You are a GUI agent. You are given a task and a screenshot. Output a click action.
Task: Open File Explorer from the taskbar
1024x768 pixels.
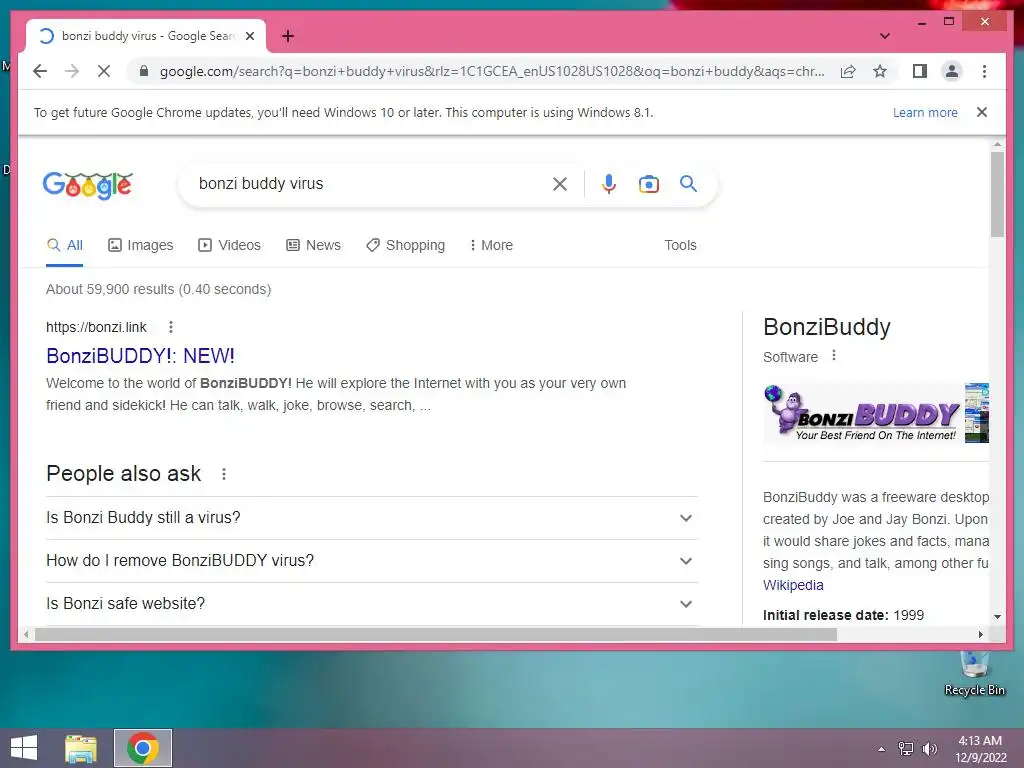pos(81,748)
